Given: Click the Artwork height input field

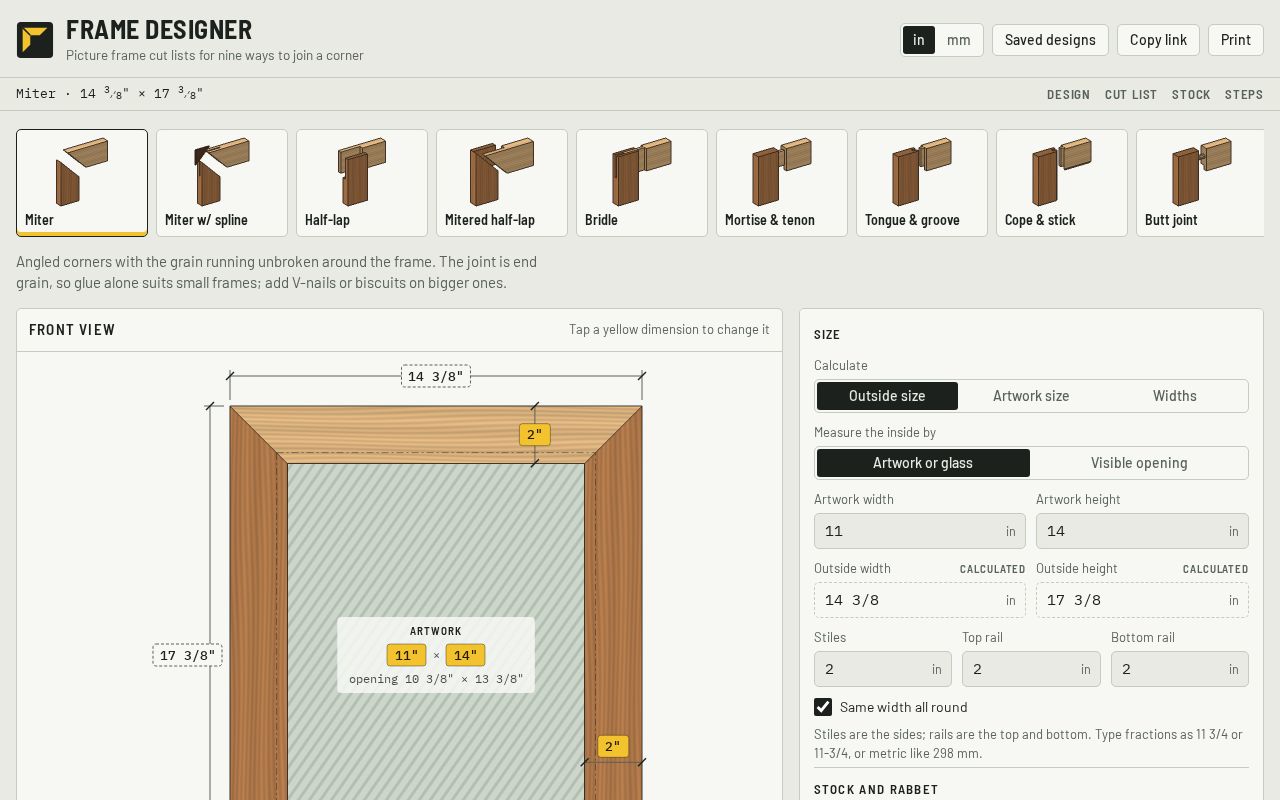Looking at the screenshot, I should [x=1142, y=531].
